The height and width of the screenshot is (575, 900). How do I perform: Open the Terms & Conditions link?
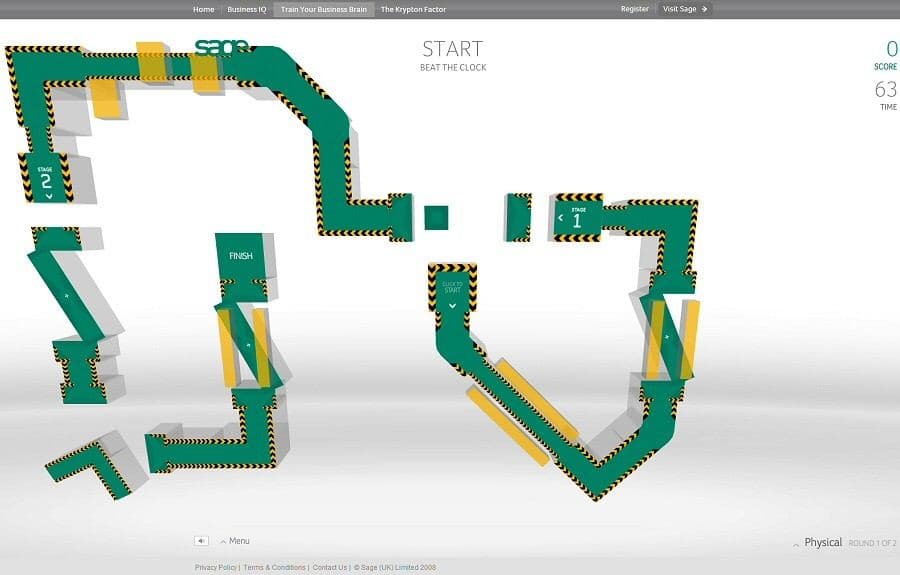[274, 568]
